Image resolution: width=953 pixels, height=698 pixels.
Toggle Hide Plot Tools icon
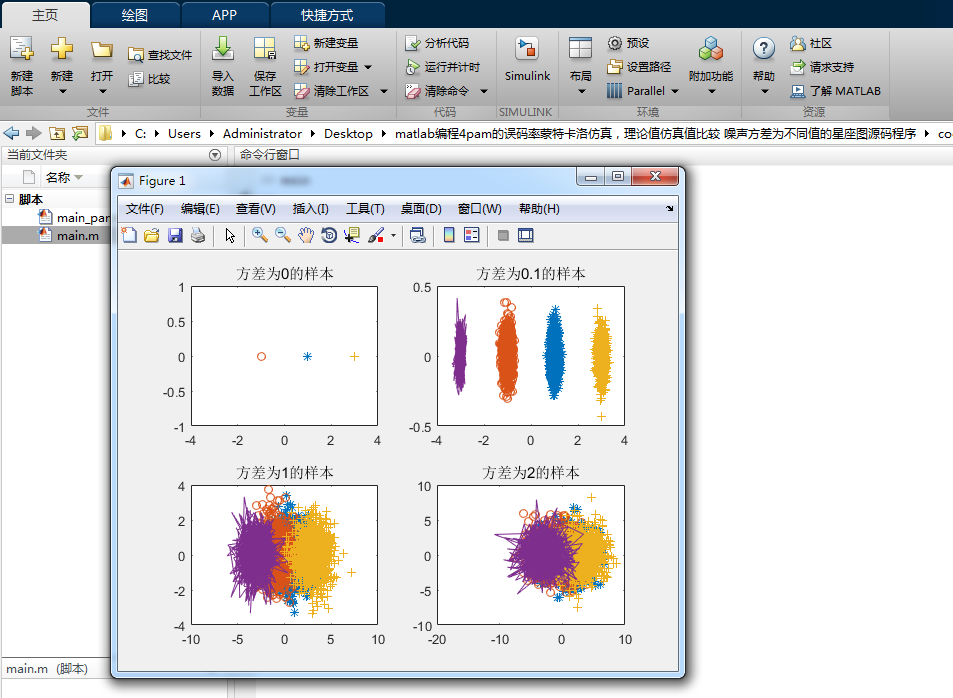[503, 235]
